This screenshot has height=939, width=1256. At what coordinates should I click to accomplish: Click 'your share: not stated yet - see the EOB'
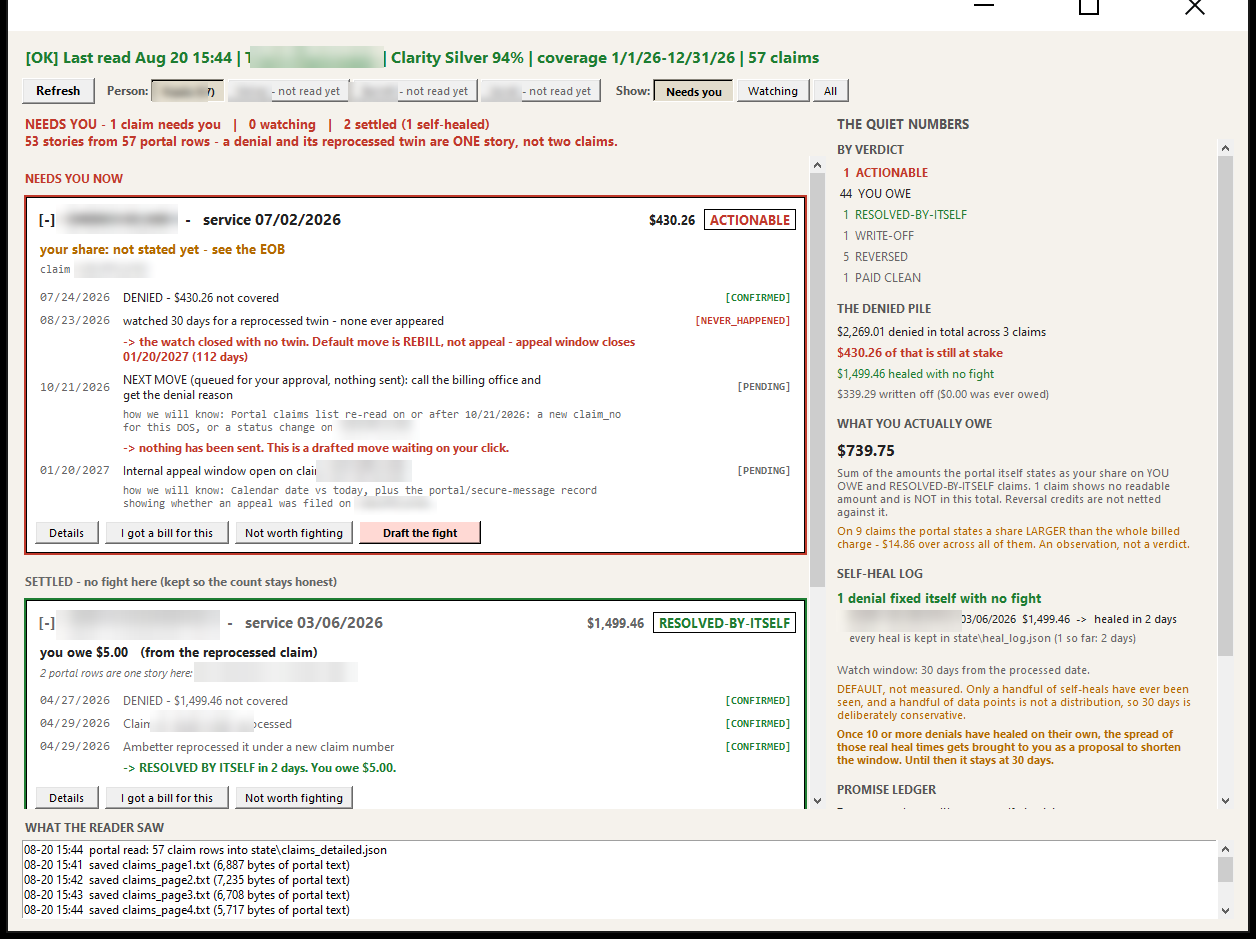(x=162, y=249)
